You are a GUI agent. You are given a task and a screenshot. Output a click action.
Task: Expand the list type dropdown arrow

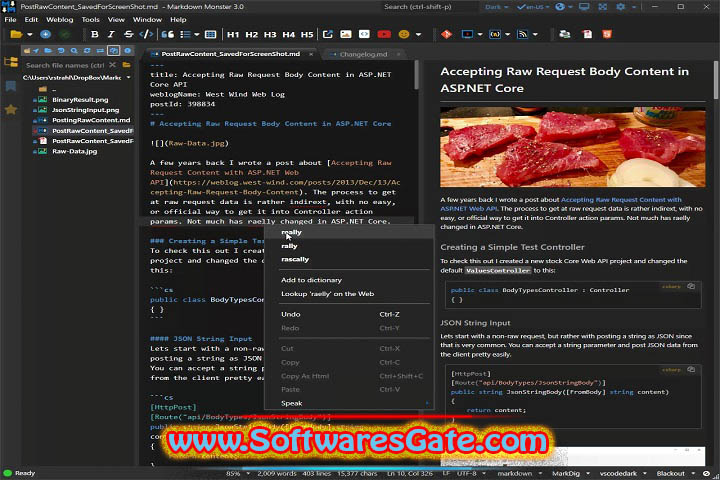click(x=197, y=34)
